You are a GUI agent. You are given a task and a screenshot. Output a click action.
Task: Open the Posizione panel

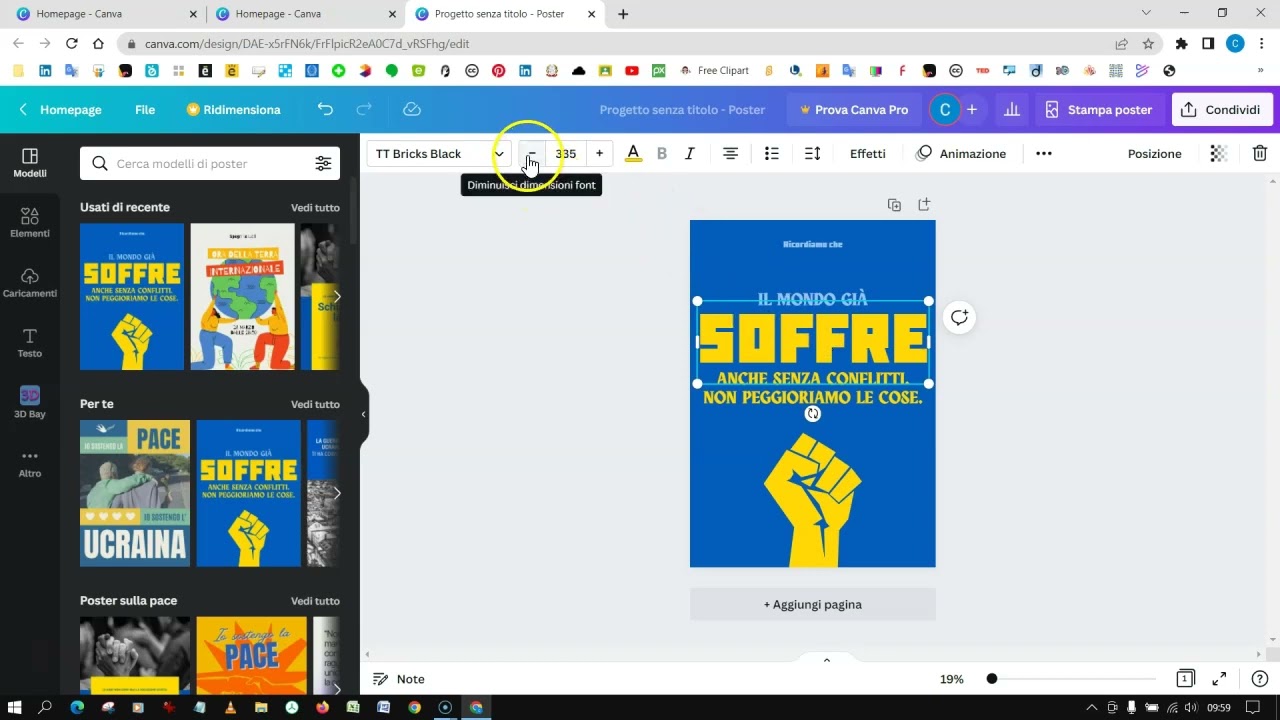coord(1155,153)
